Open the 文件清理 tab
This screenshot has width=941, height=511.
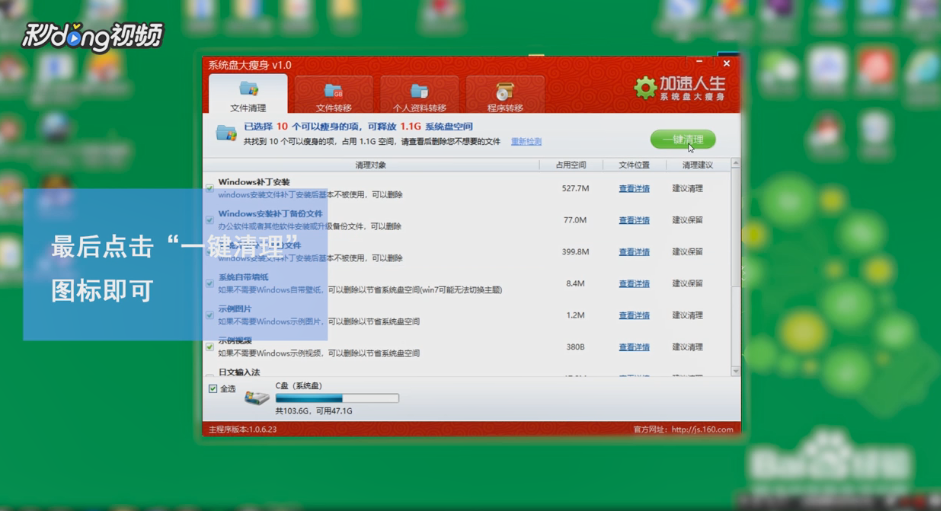[x=248, y=95]
